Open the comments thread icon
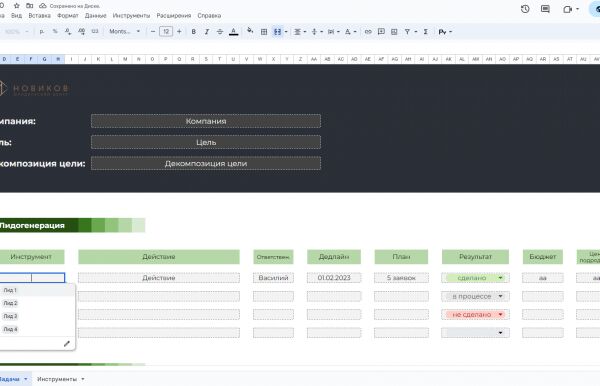The width and height of the screenshot is (600, 386). point(545,9)
